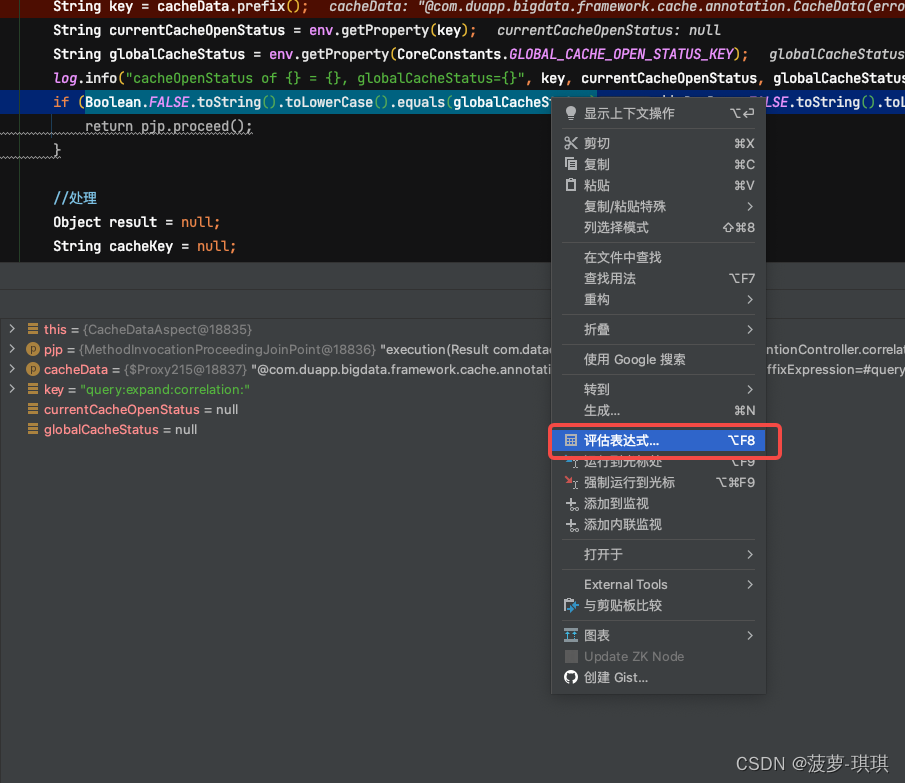This screenshot has height=783, width=905.
Task: Click env.getProperty(key) in the code
Action: pyautogui.click(x=390, y=30)
